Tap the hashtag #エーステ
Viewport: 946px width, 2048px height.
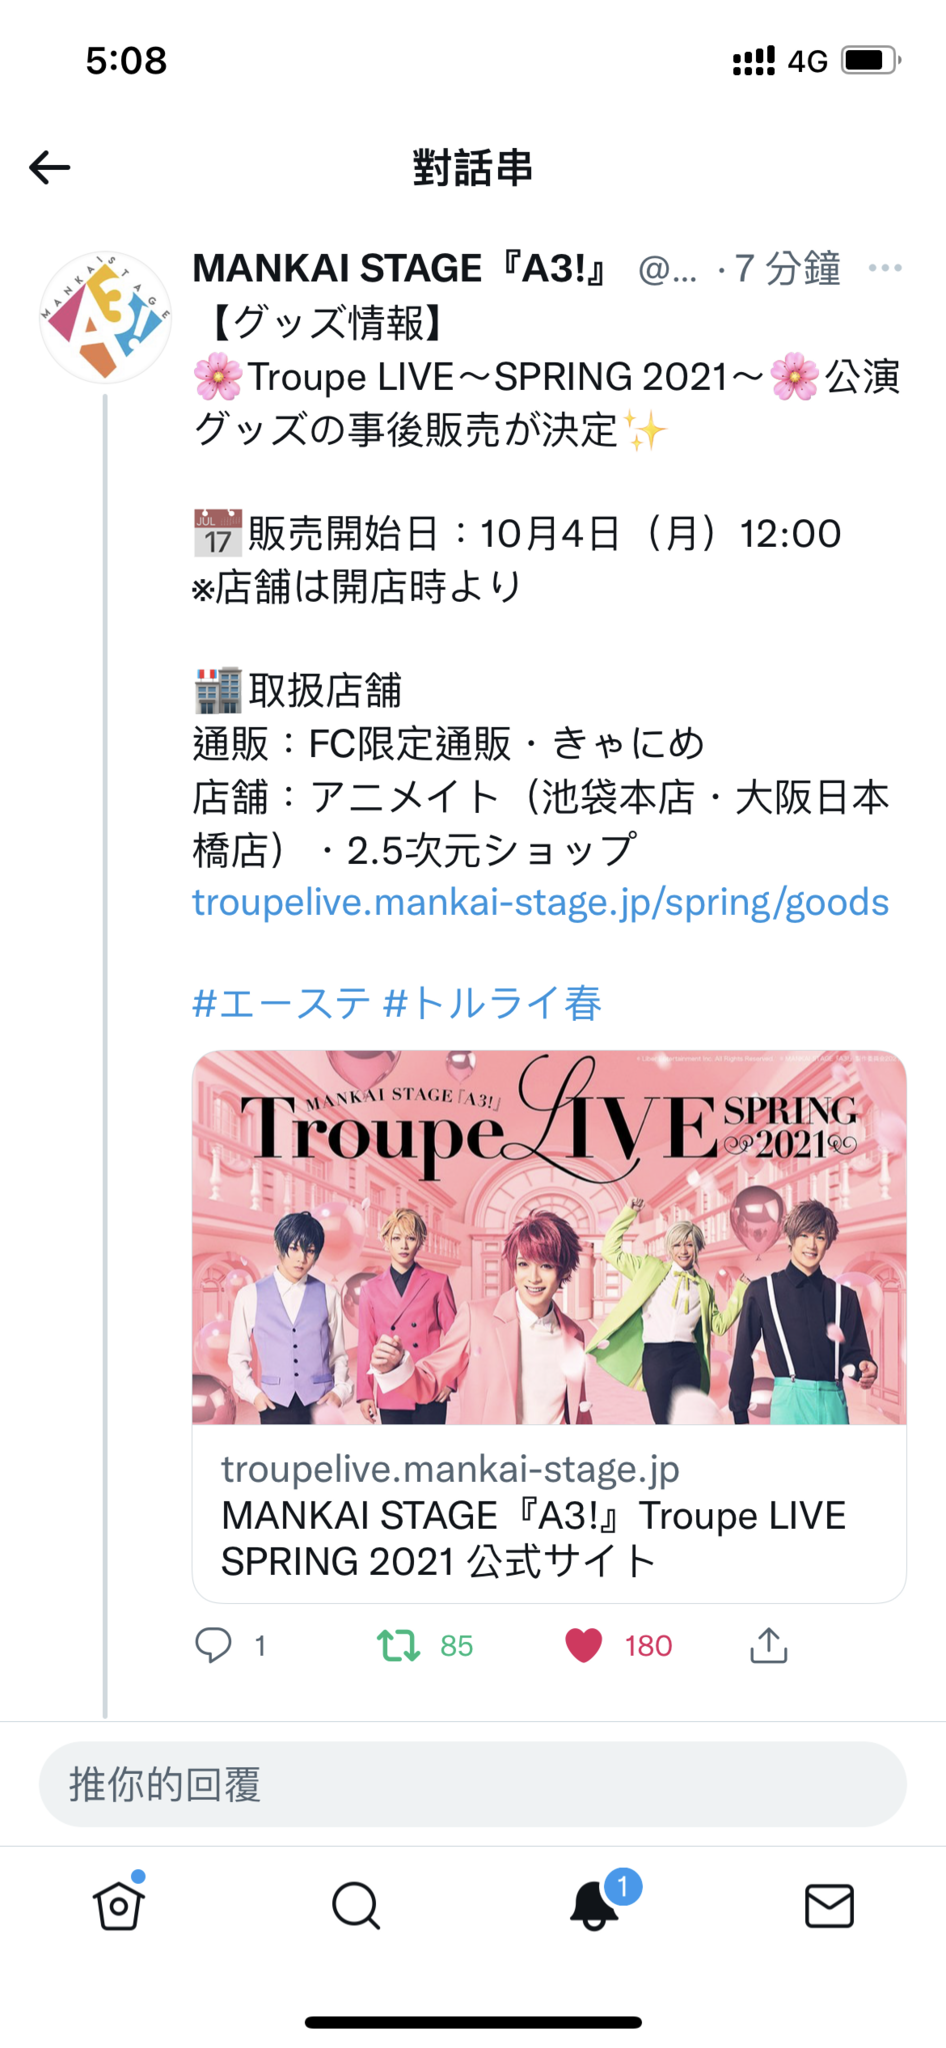pyautogui.click(x=281, y=1003)
